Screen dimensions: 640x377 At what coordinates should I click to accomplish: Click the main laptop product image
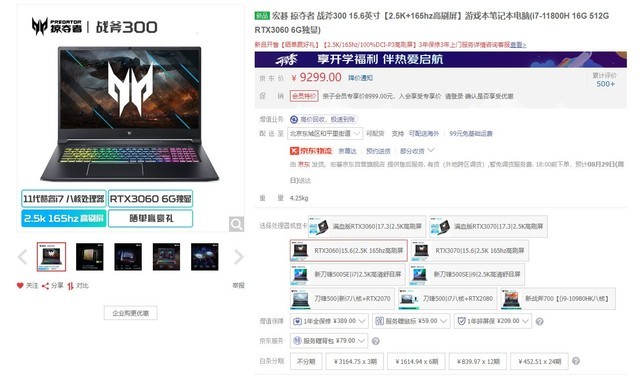tap(130, 113)
